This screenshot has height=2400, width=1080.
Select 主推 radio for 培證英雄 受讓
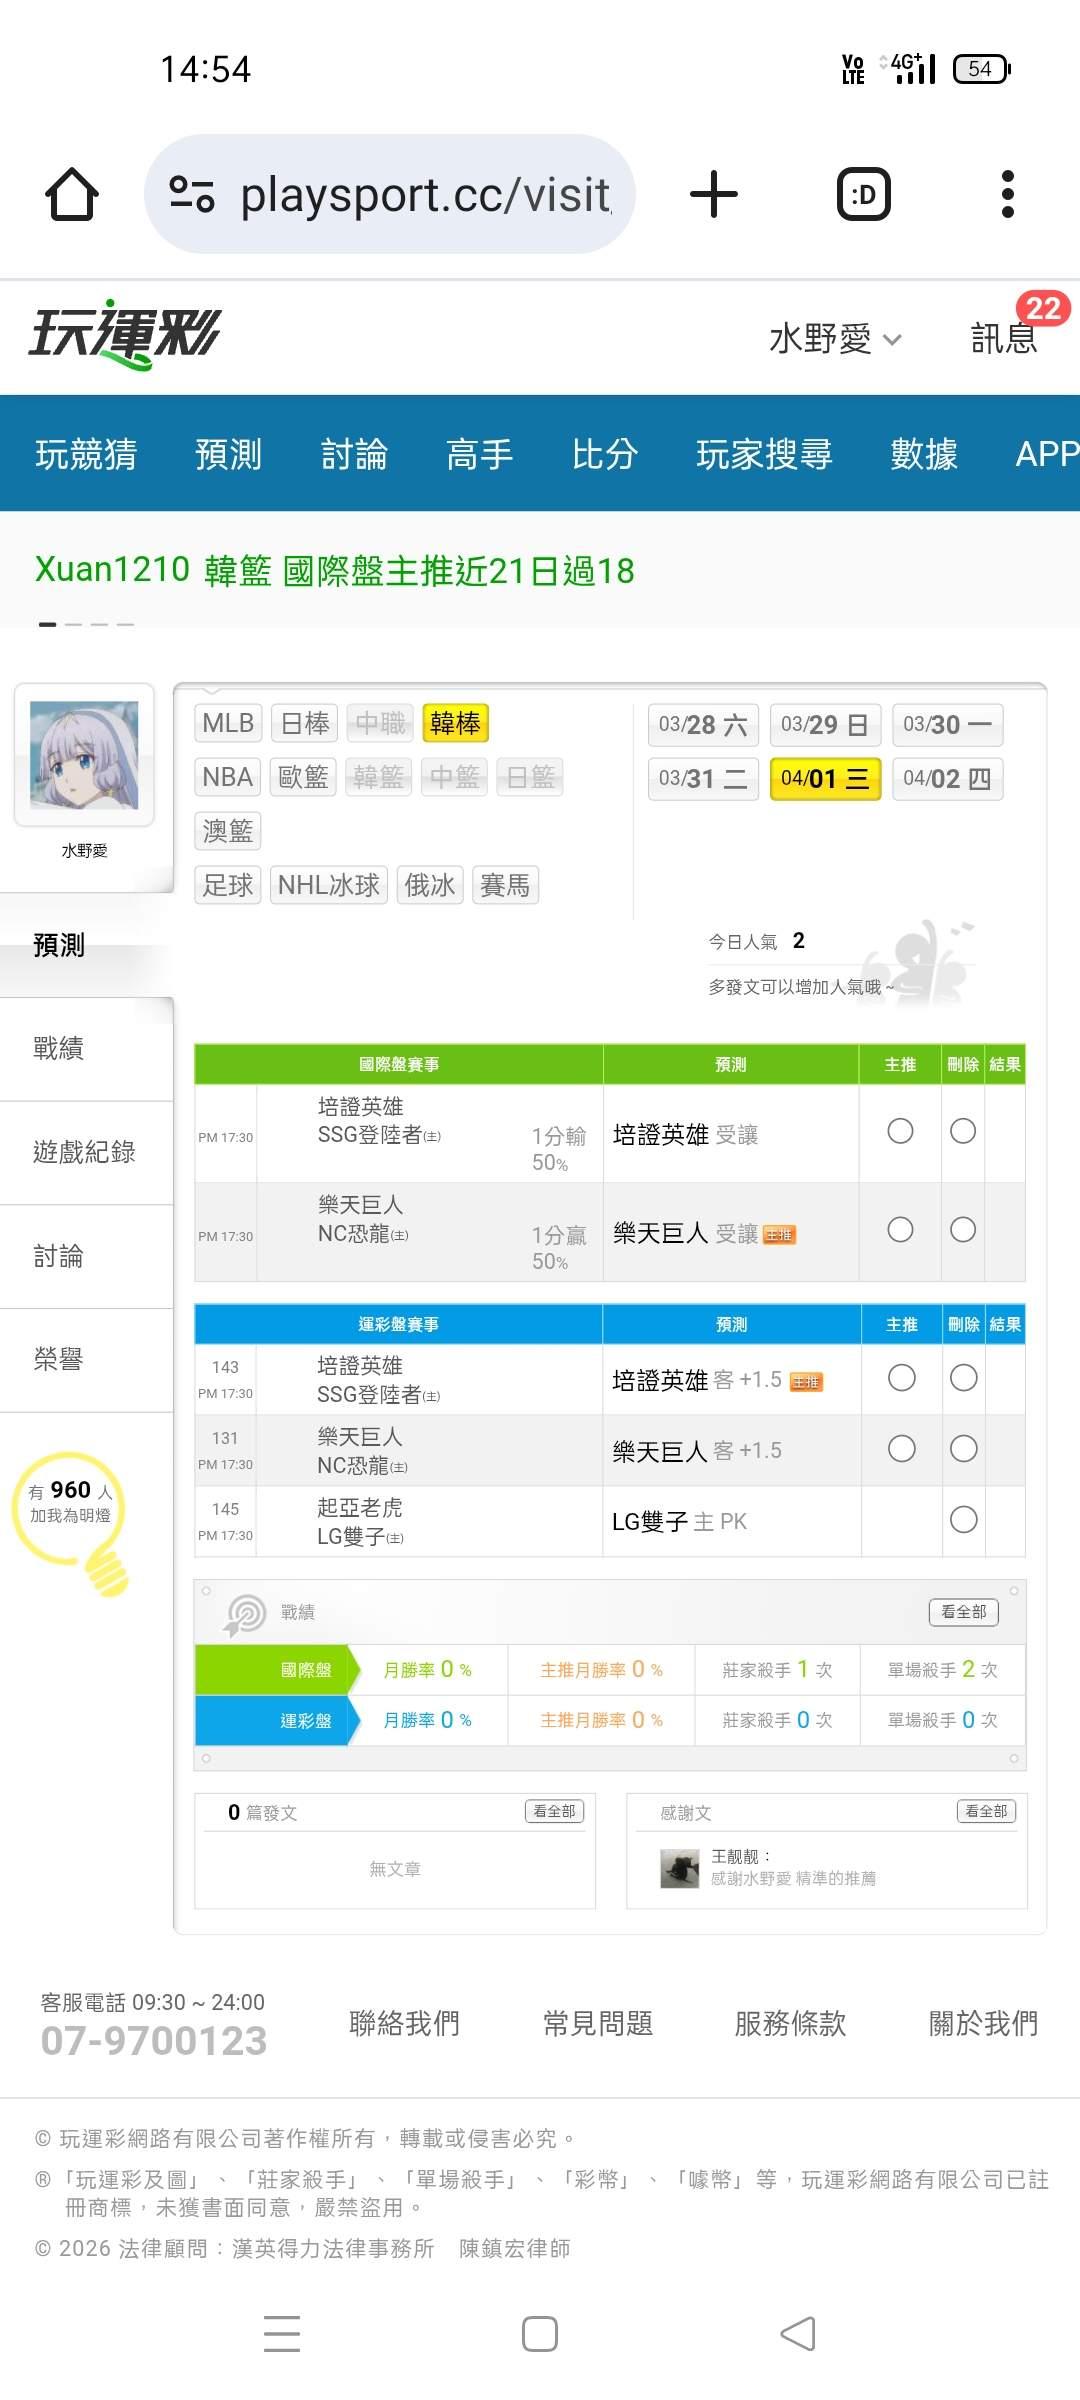(900, 1131)
